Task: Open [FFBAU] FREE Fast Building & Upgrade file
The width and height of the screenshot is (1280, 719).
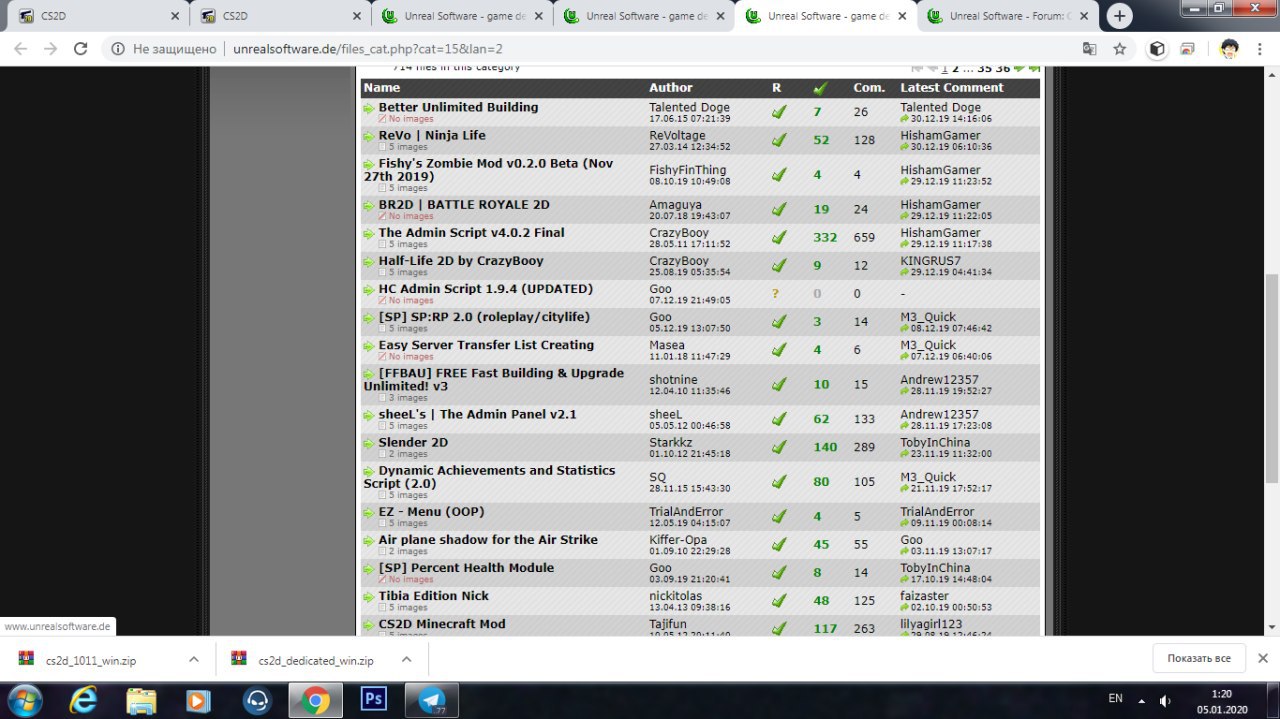Action: click(x=493, y=380)
